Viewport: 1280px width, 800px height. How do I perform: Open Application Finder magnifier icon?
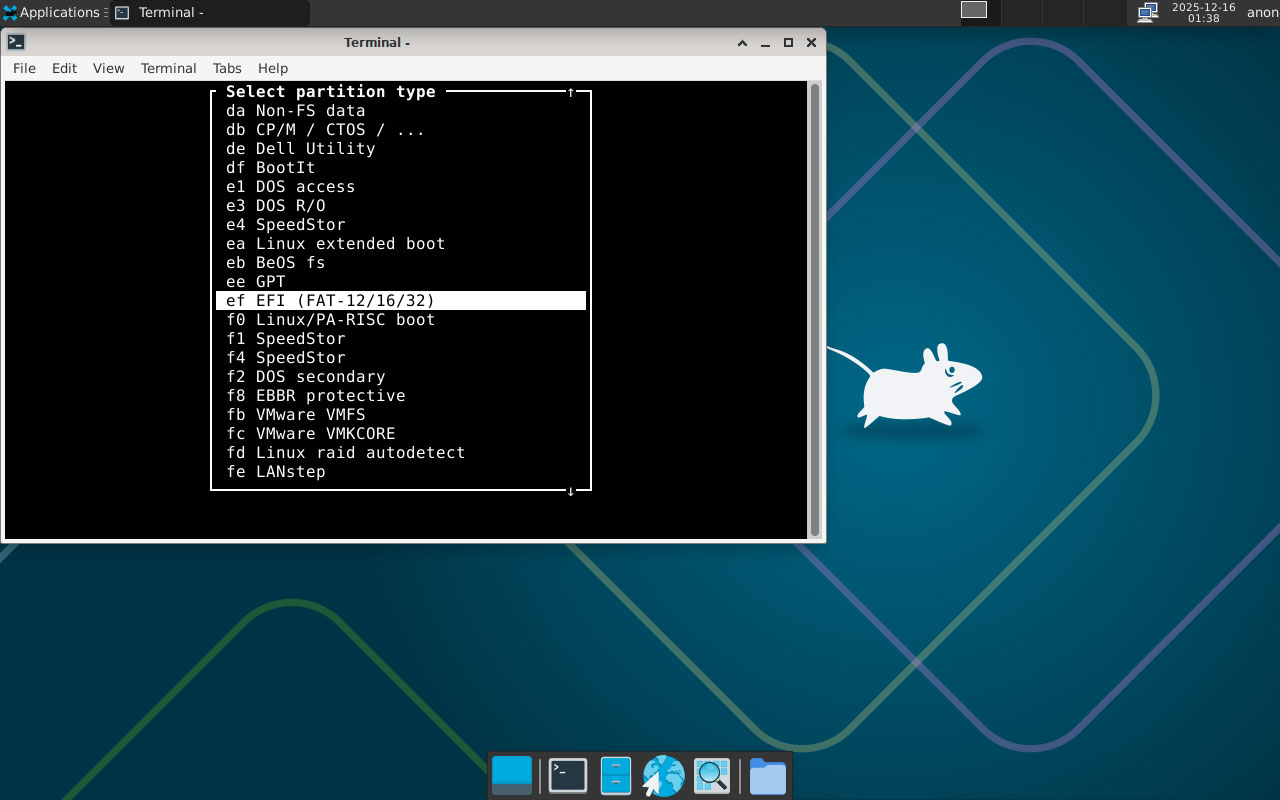(712, 776)
